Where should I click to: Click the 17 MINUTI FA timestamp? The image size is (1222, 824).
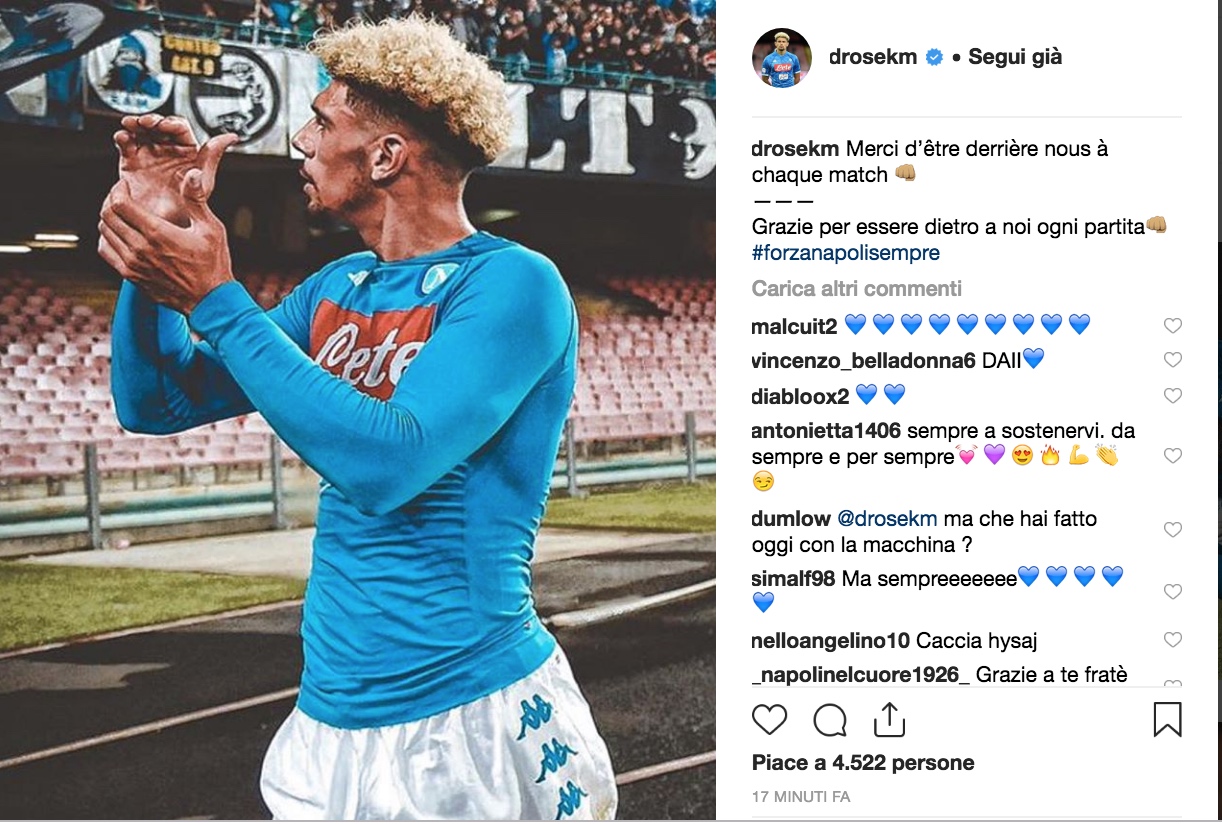(801, 798)
